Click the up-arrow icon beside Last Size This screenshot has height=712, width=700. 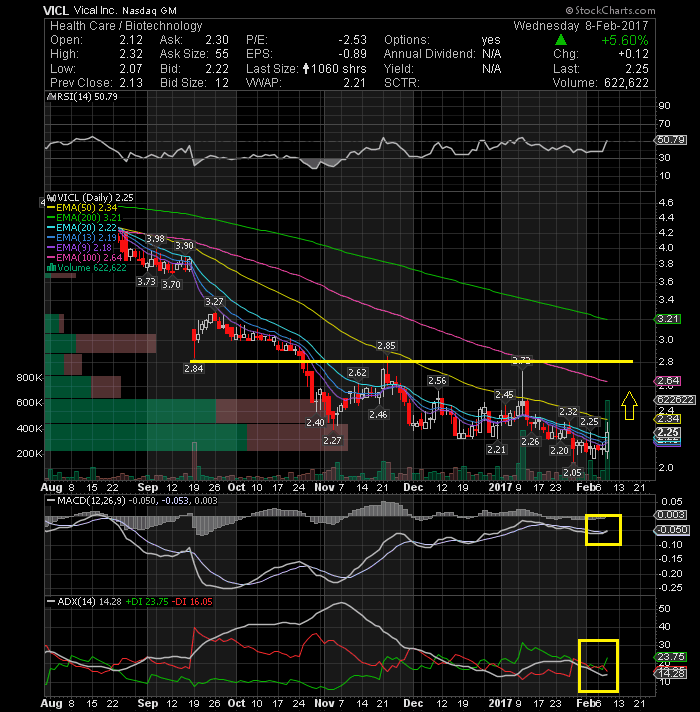(306, 69)
